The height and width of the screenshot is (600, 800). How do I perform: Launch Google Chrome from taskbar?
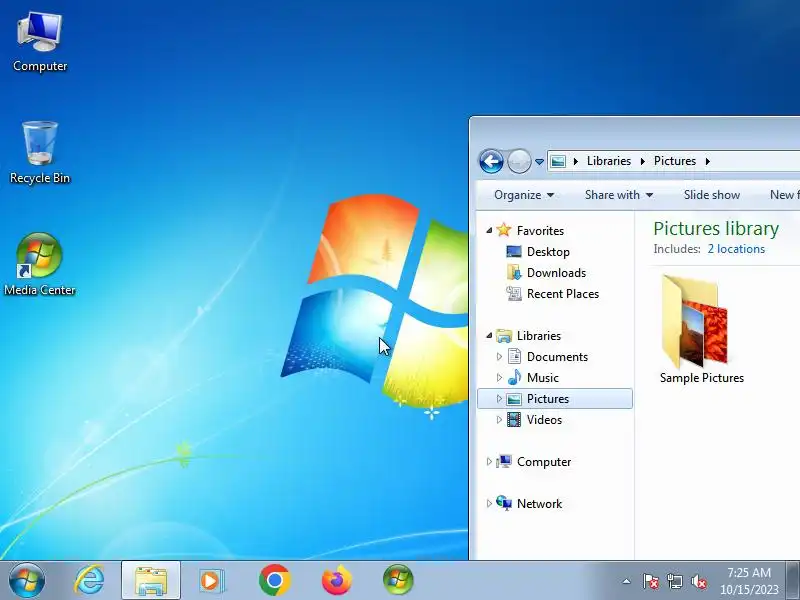coord(274,580)
